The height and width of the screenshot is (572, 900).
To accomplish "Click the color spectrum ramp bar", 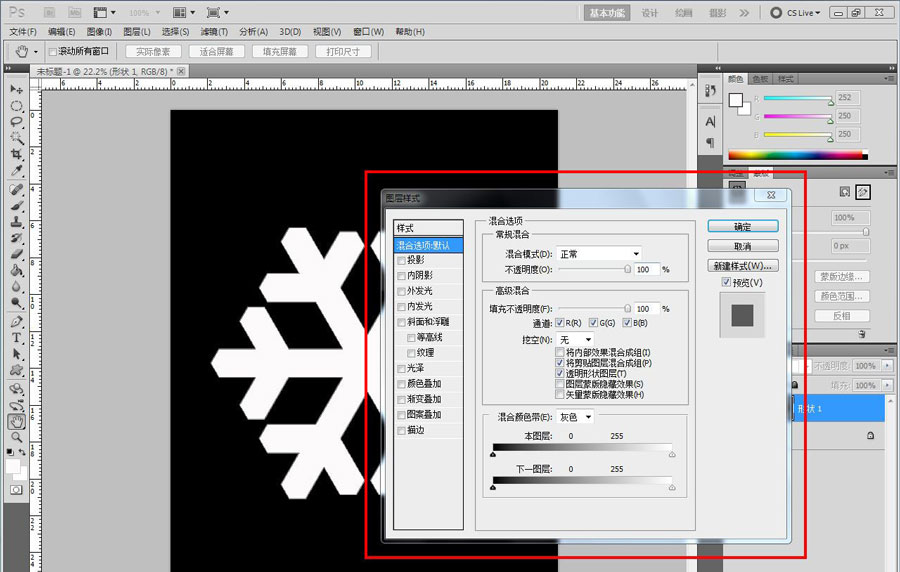I will click(798, 154).
